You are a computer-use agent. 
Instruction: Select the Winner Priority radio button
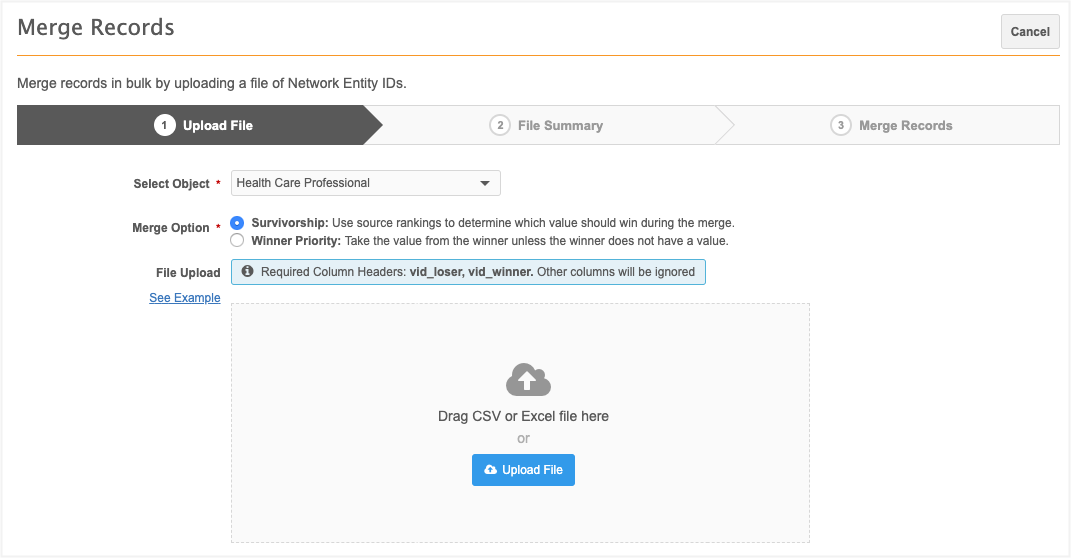coord(237,241)
